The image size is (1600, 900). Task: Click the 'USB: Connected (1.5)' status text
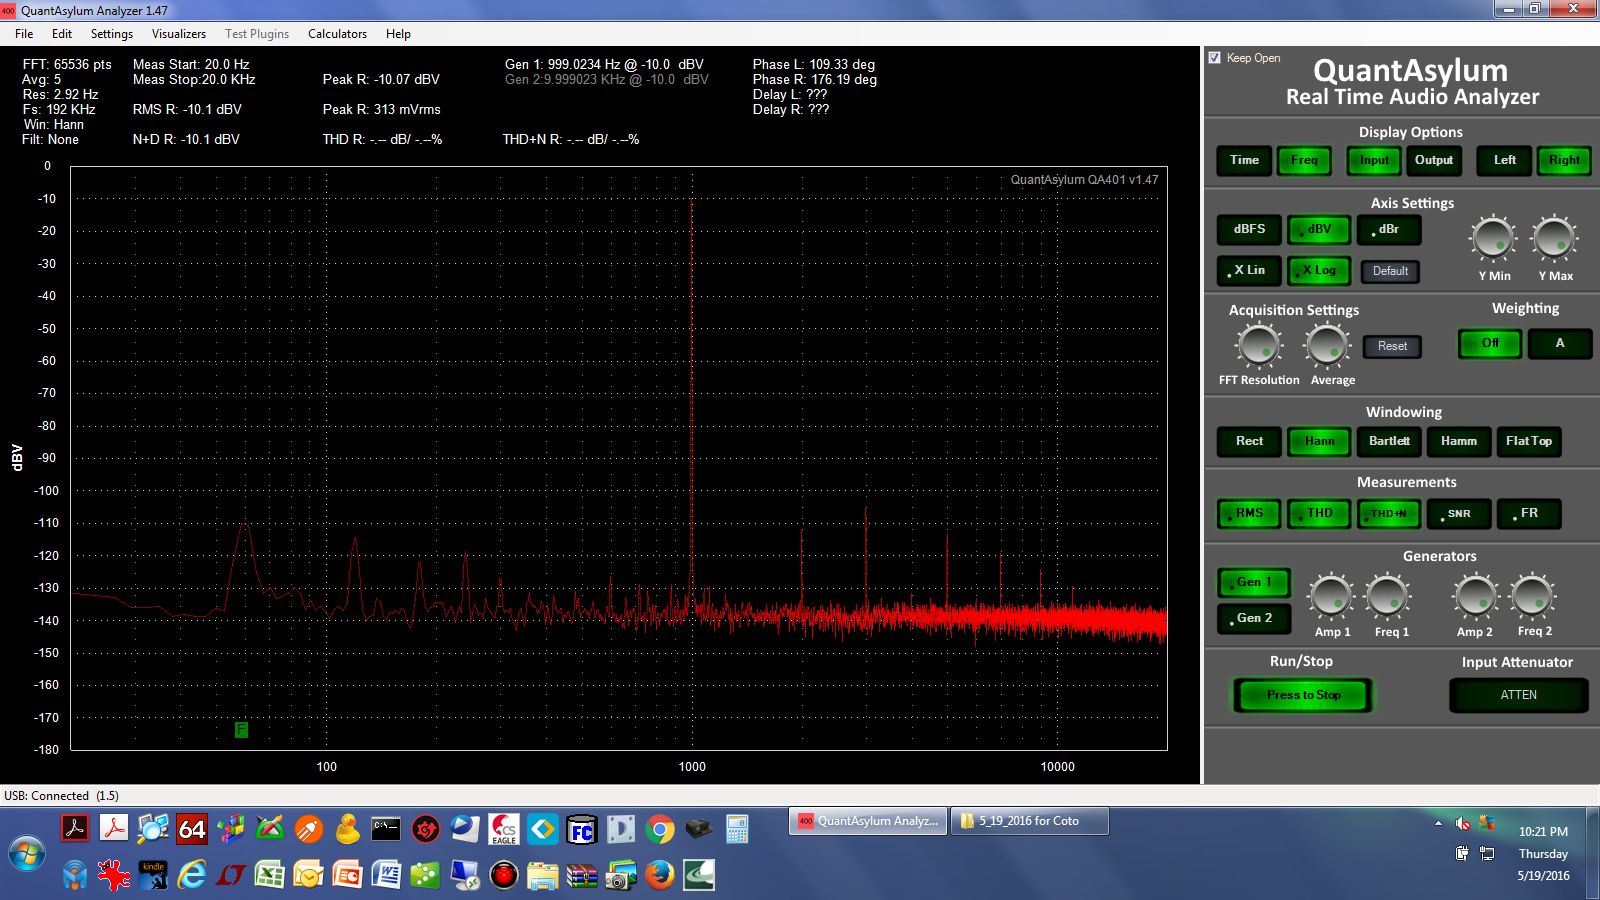(x=61, y=796)
